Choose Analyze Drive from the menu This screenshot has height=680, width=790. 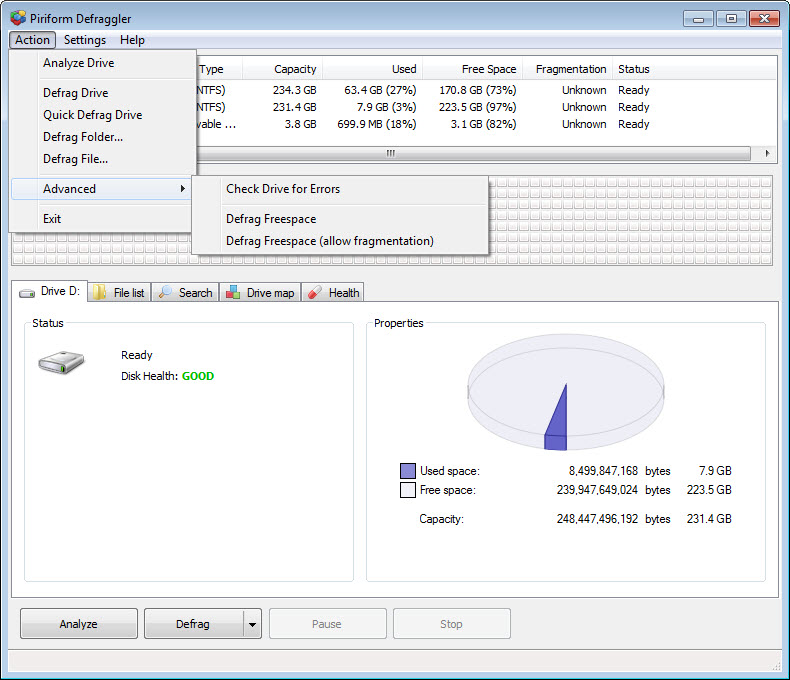102,63
